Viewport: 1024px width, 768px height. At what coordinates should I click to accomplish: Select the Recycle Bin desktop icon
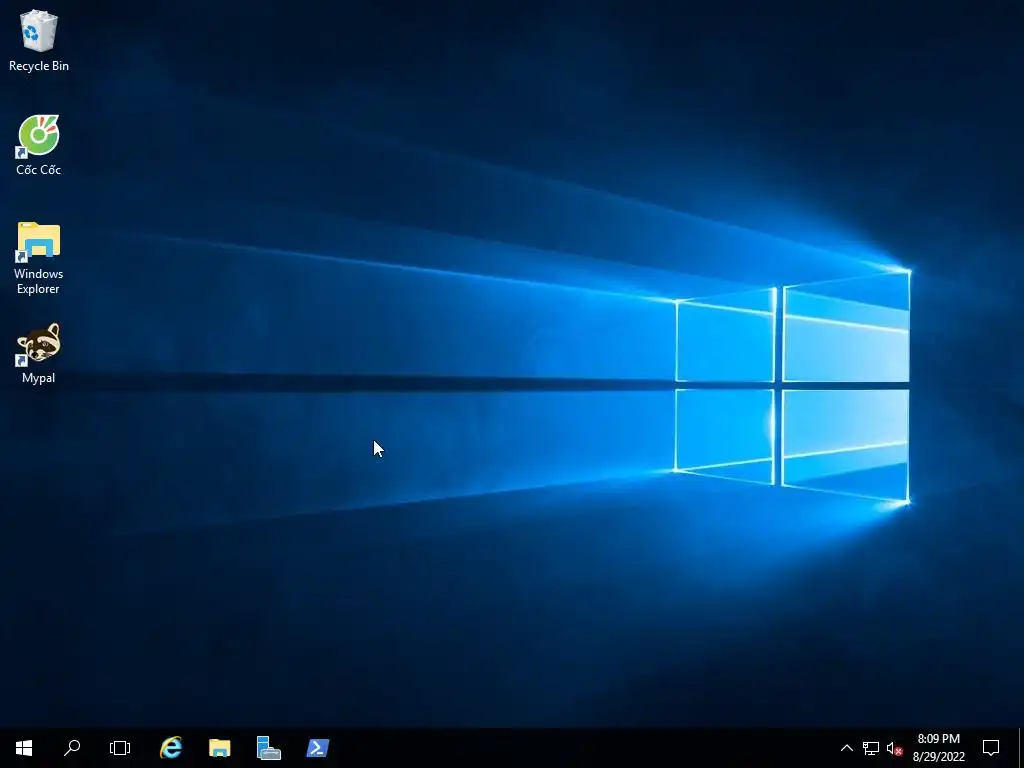pos(39,40)
